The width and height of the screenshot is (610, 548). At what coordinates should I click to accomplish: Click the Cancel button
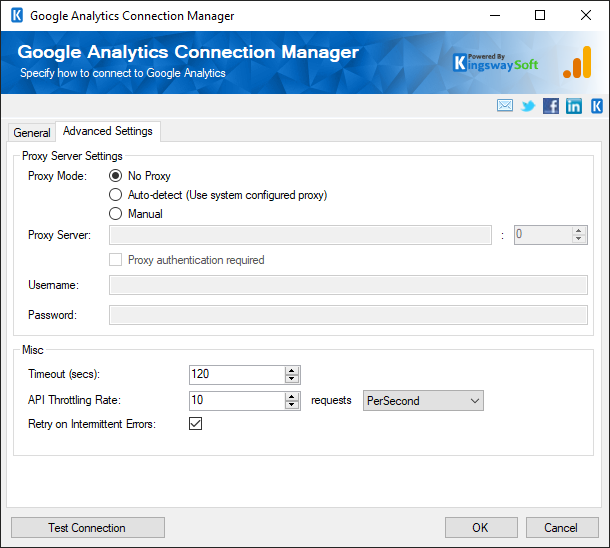click(562, 528)
